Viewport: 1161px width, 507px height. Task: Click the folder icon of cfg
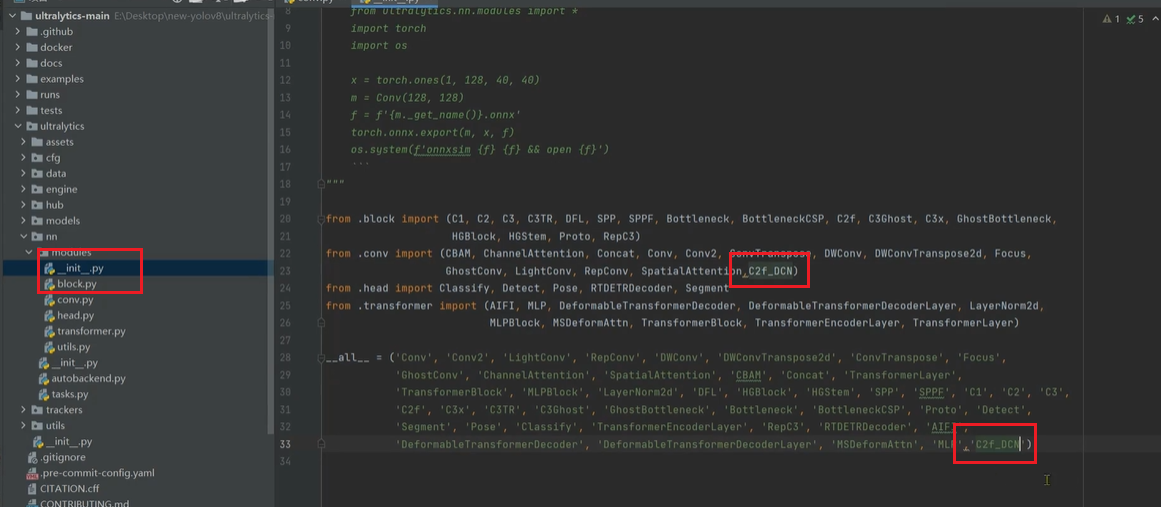click(x=38, y=158)
